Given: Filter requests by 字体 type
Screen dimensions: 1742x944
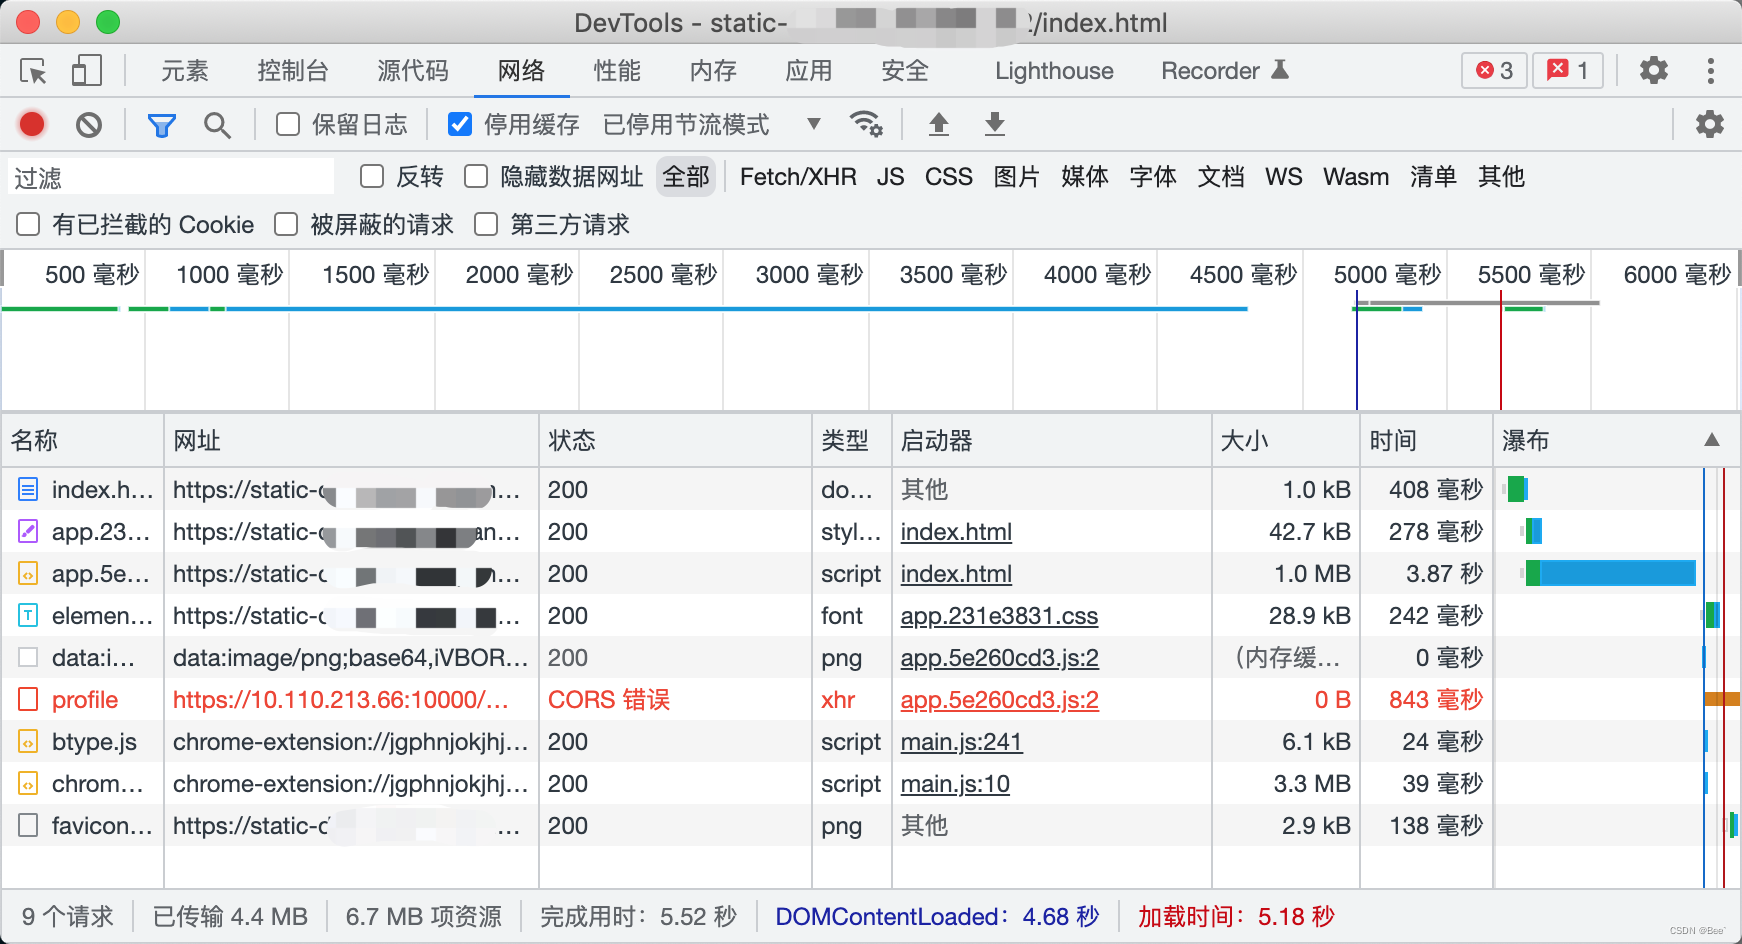Looking at the screenshot, I should pos(1153,177).
